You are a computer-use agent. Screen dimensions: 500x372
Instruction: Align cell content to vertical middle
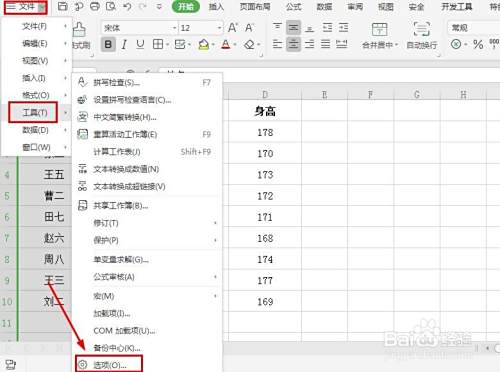293,28
